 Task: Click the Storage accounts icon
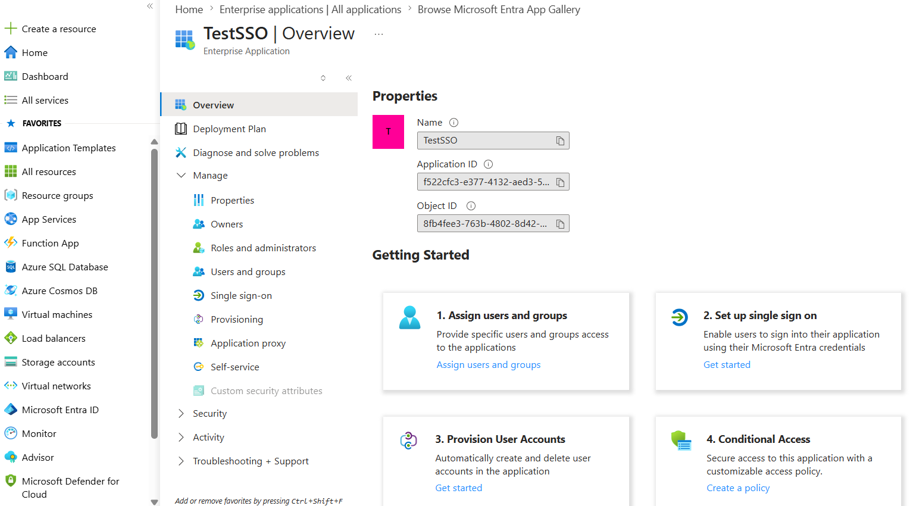click(10, 361)
